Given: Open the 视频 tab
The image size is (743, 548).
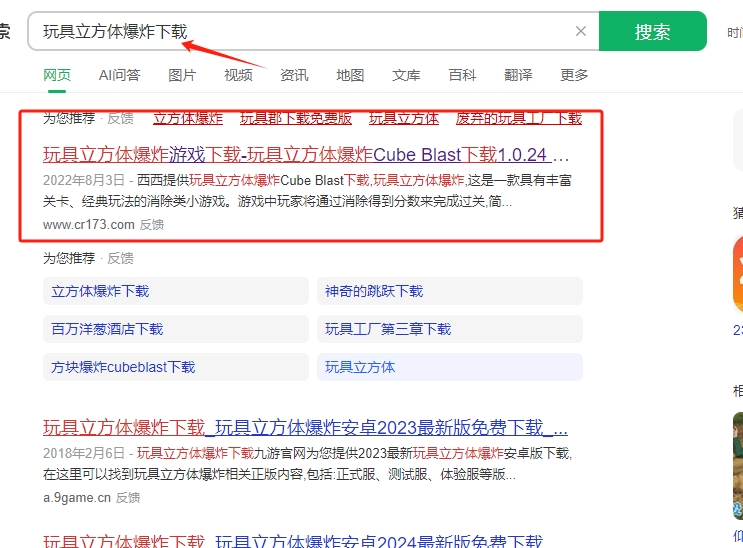Looking at the screenshot, I should point(238,75).
